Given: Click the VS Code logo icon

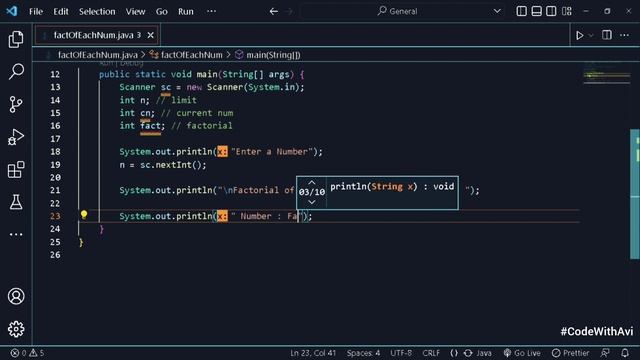Looking at the screenshot, I should coord(12,11).
